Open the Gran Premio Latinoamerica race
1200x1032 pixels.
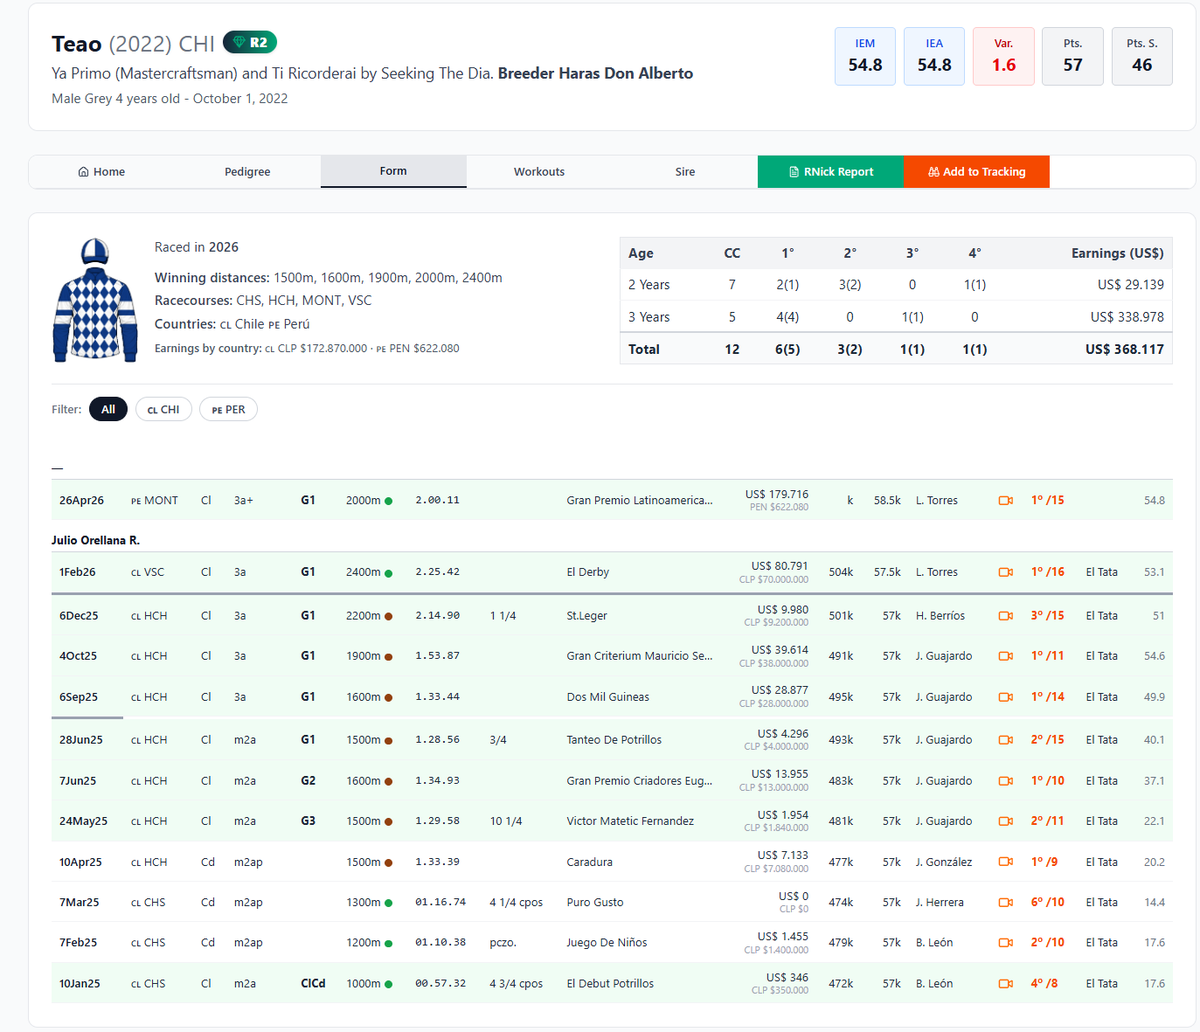click(x=640, y=500)
